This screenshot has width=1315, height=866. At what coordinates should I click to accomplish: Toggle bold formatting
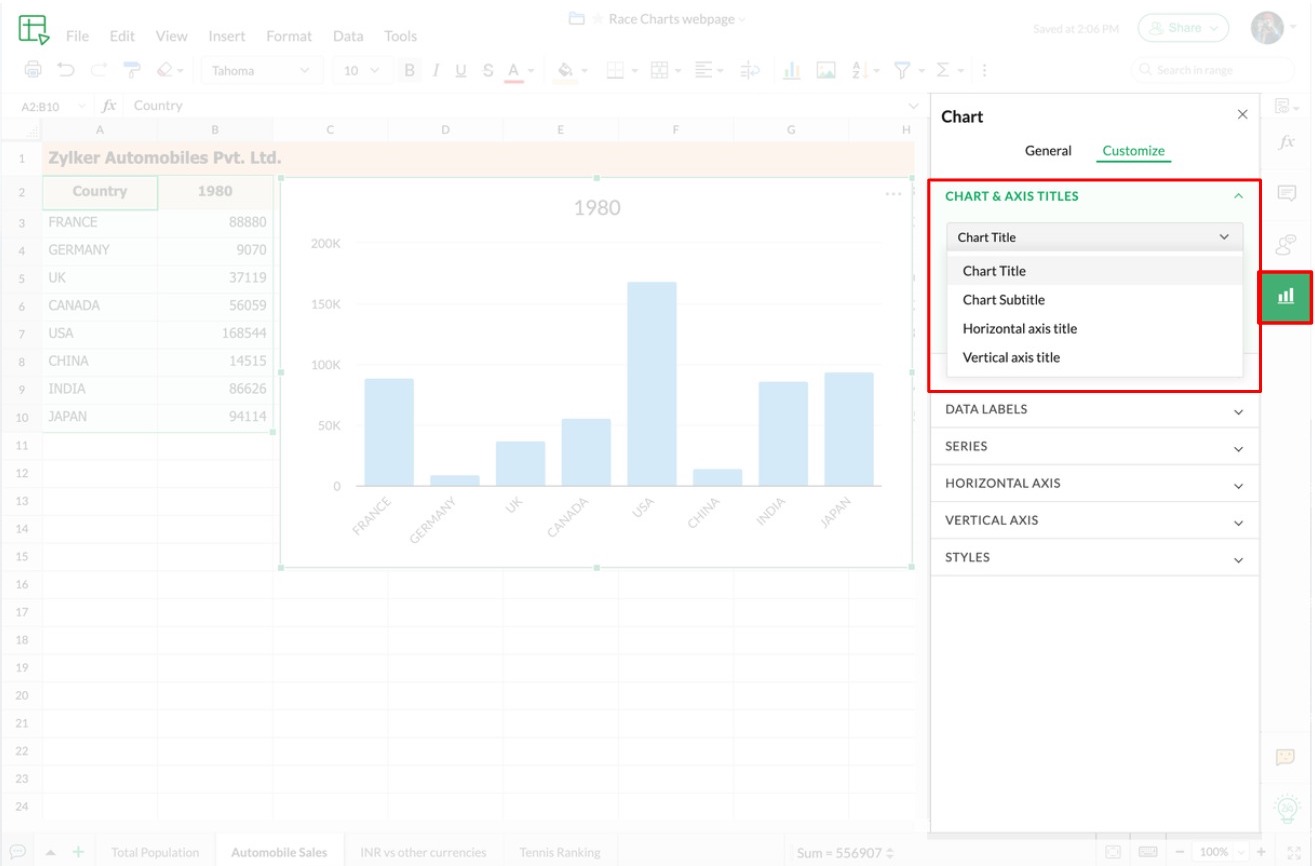[x=409, y=70]
